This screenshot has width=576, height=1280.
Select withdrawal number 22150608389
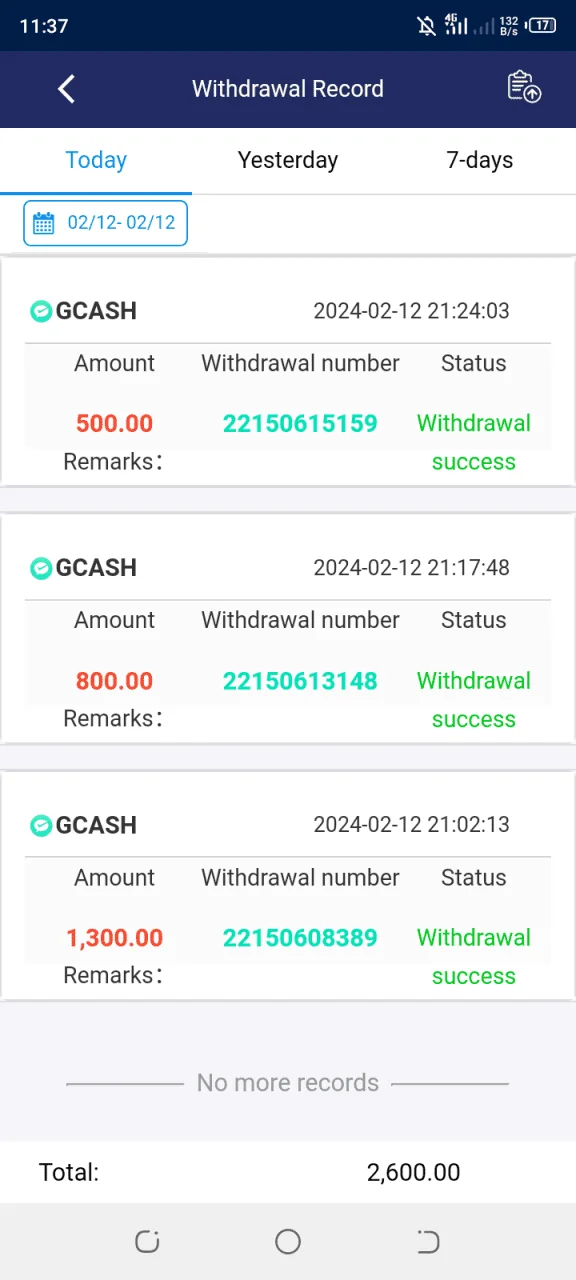pyautogui.click(x=300, y=938)
